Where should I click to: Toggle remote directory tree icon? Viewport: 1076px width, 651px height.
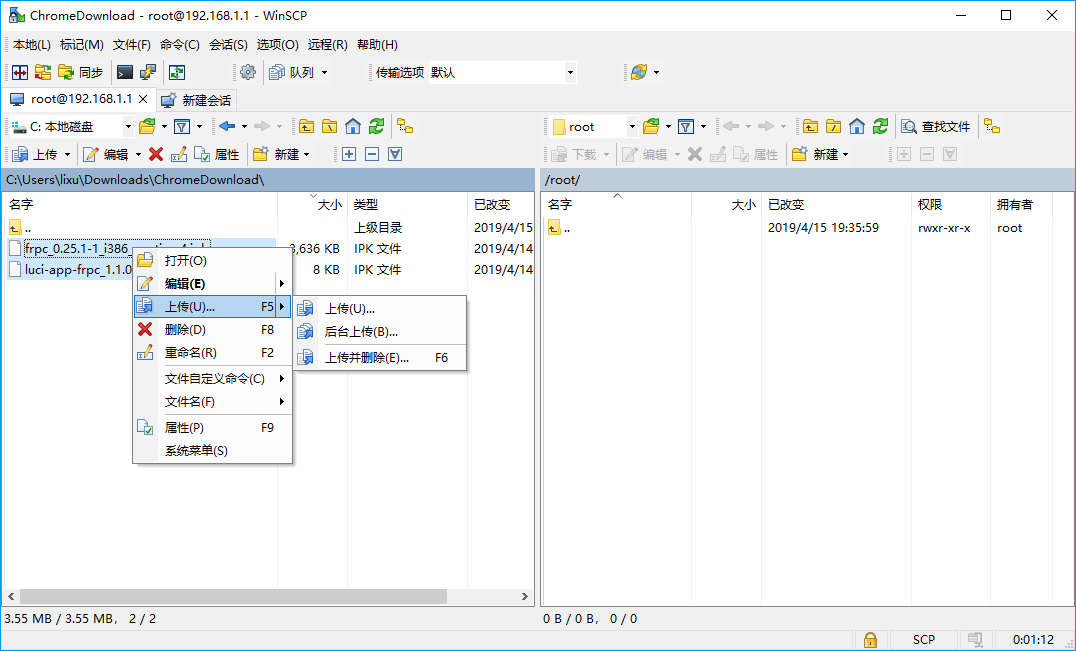992,127
